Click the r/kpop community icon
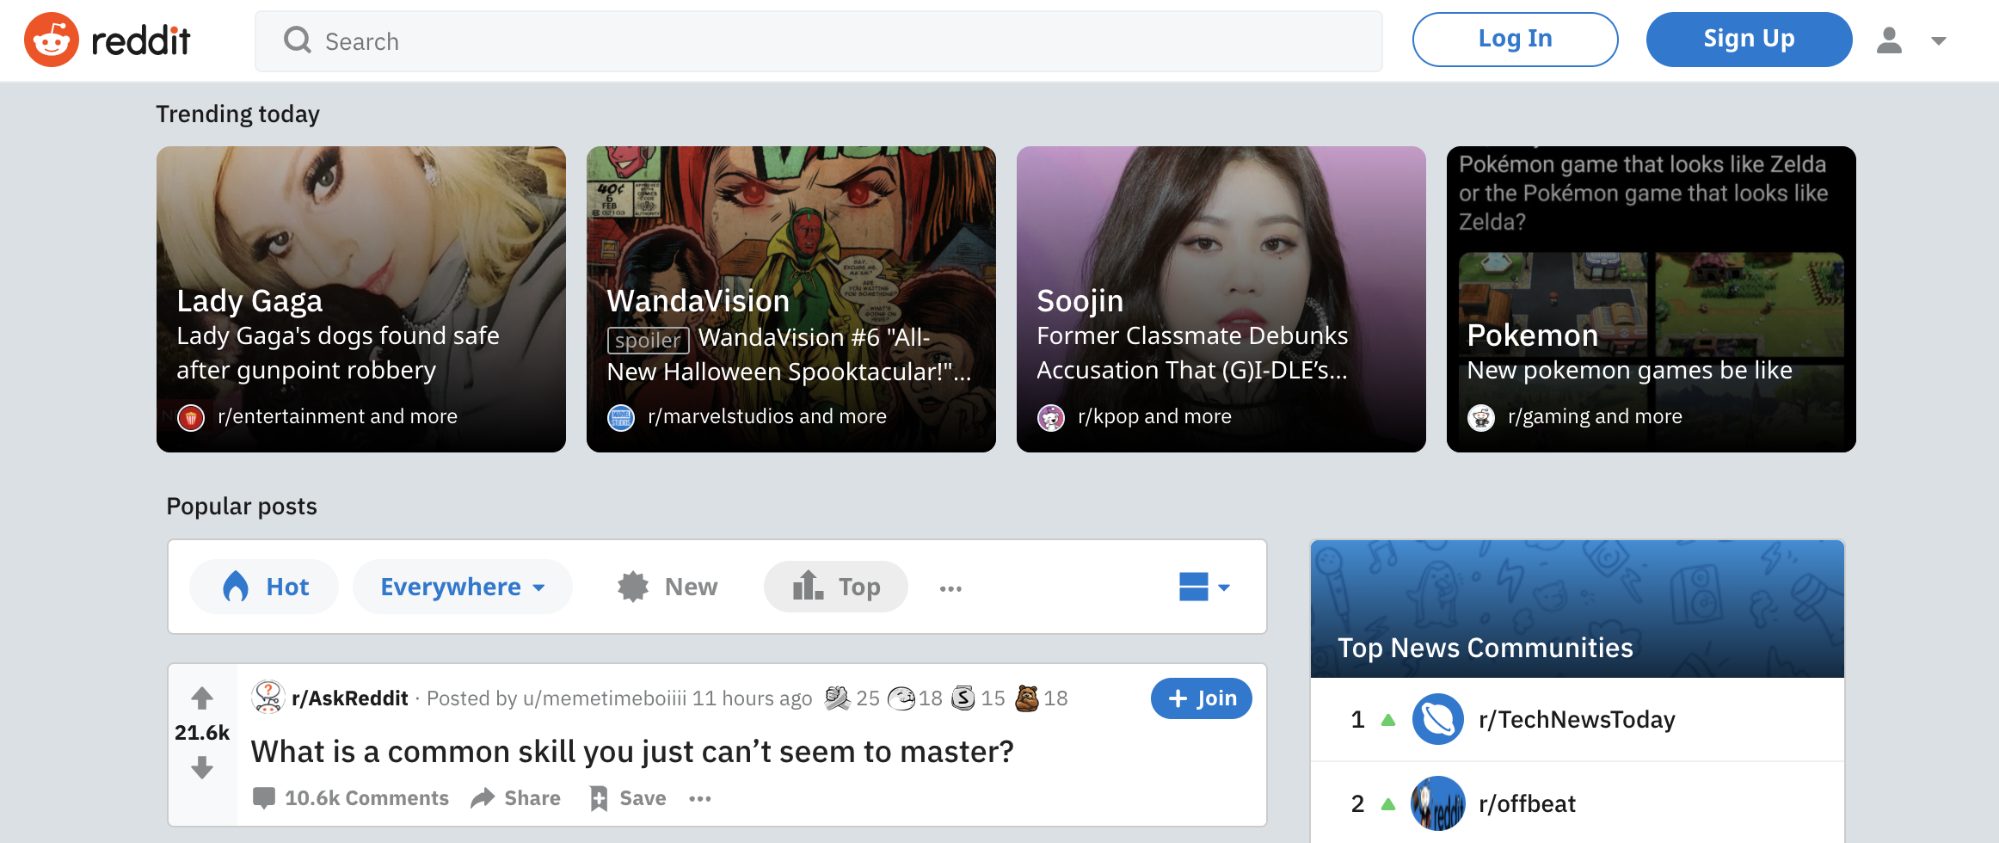Viewport: 1999px width, 843px height. point(1051,417)
